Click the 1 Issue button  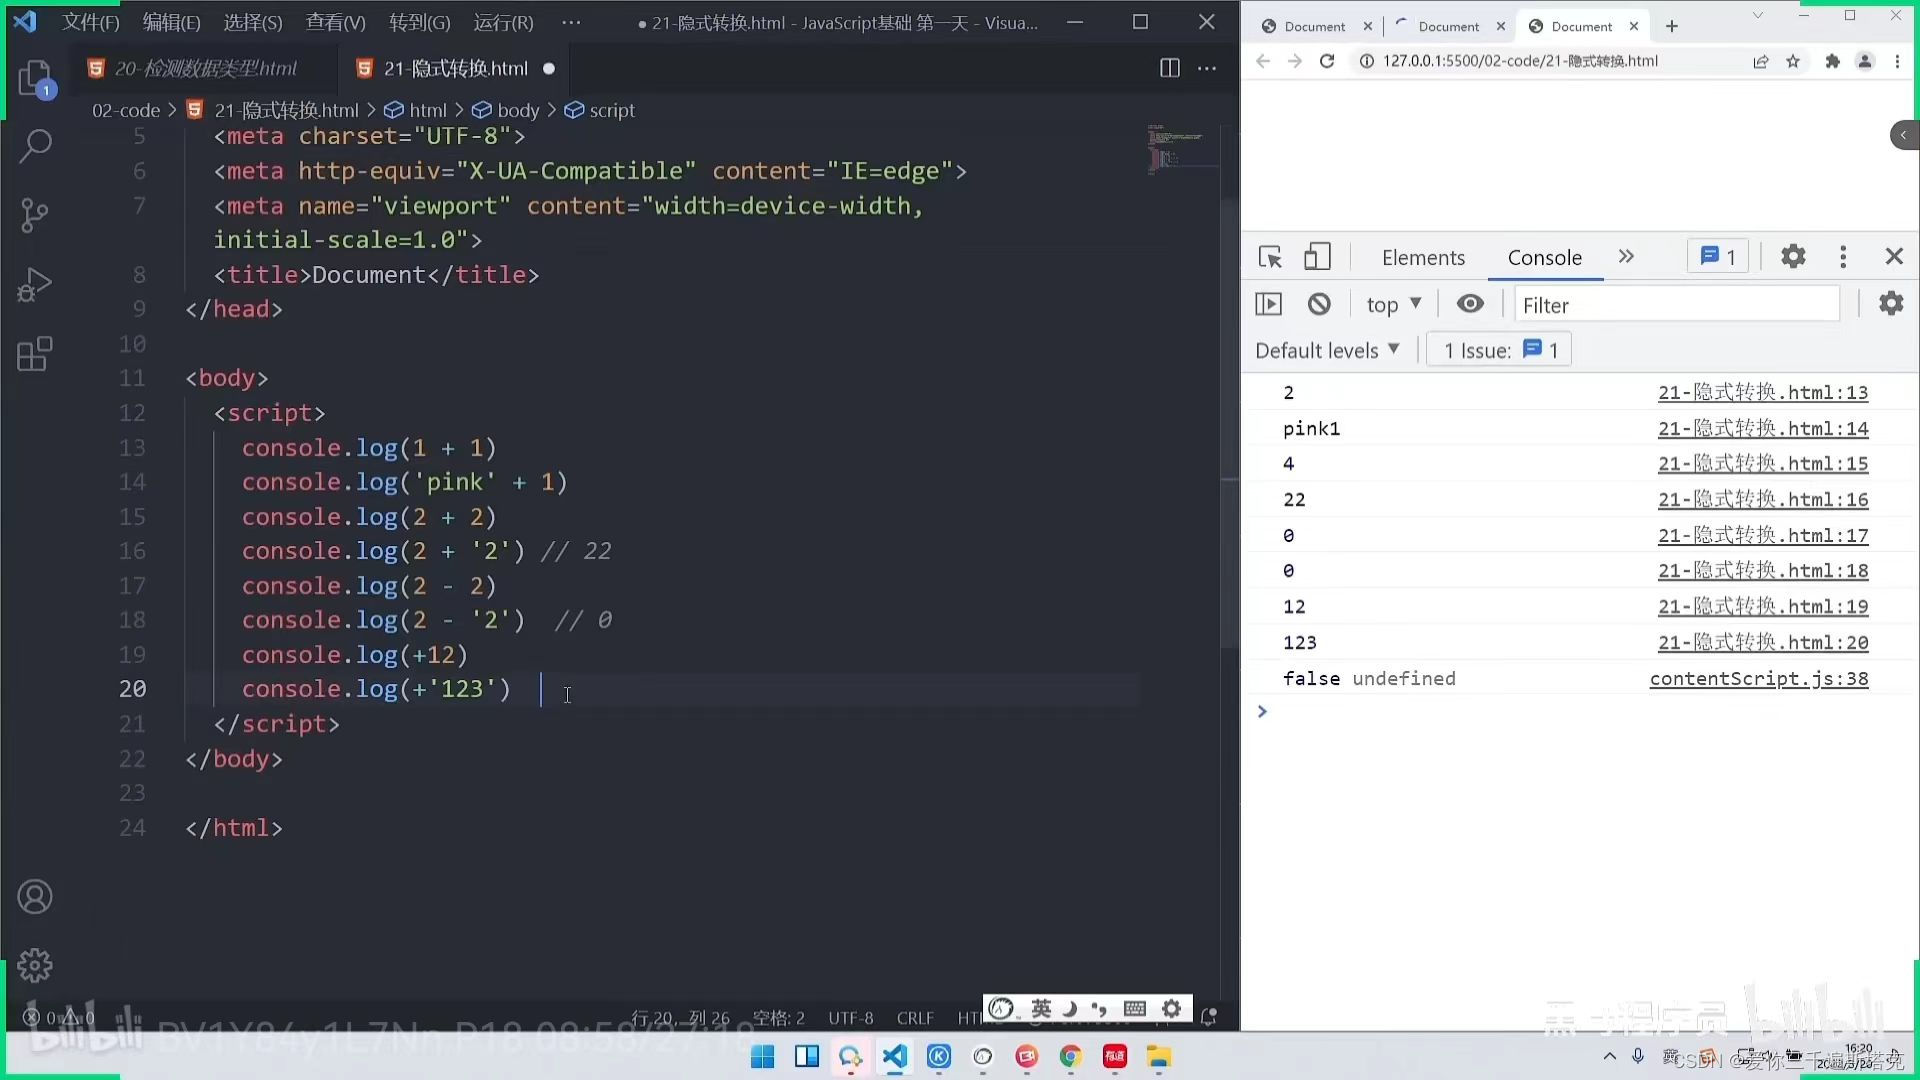[x=1499, y=350]
